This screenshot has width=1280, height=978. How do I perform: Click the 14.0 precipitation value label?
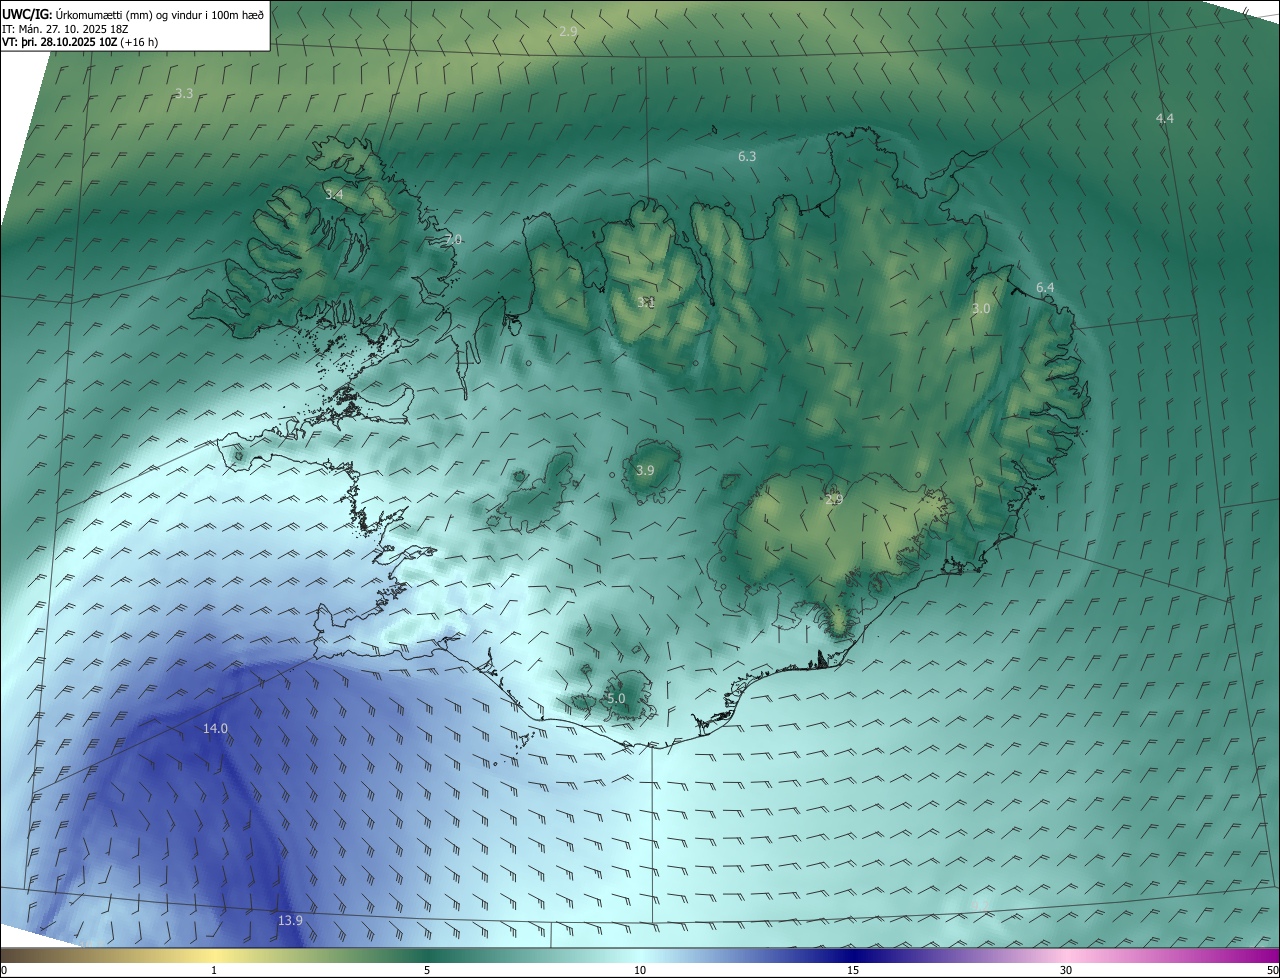[216, 729]
